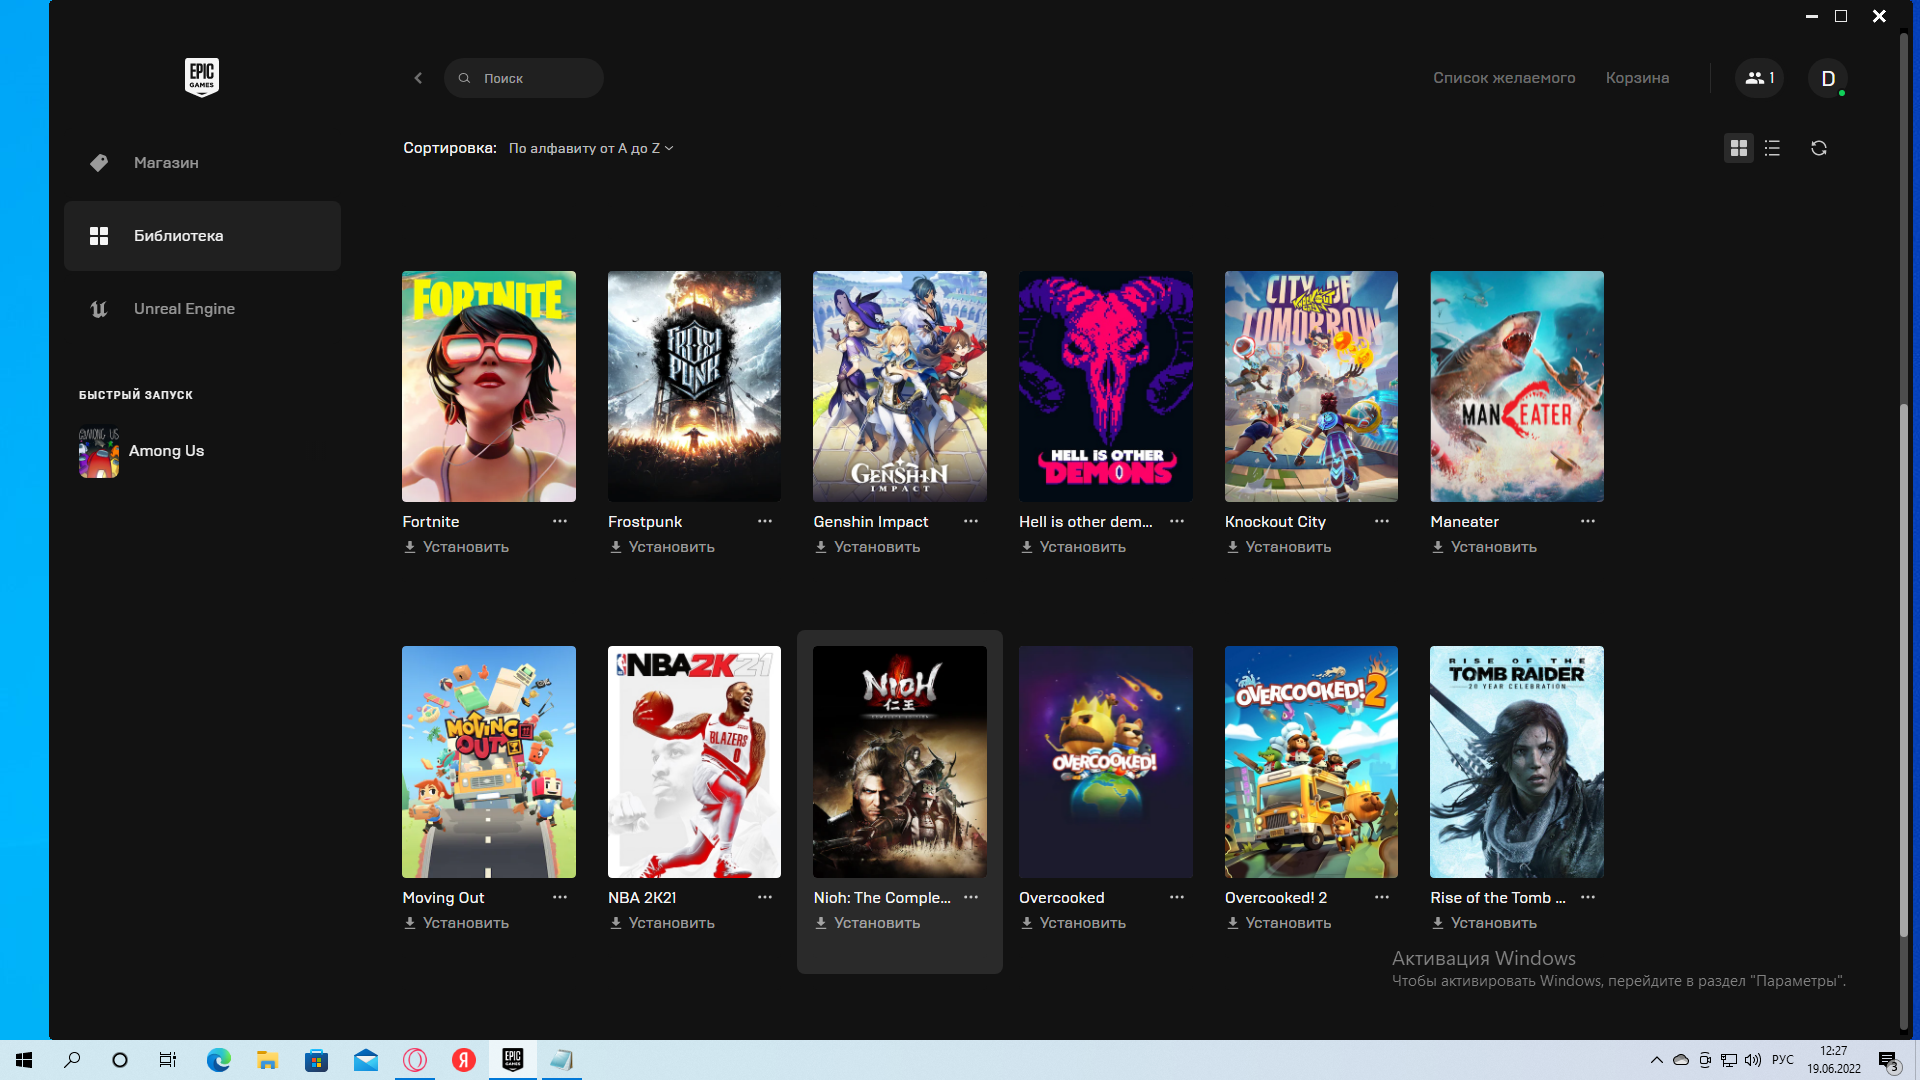The image size is (1920, 1080).
Task: Open the notification center in taskbar
Action: pyautogui.click(x=1888, y=1060)
